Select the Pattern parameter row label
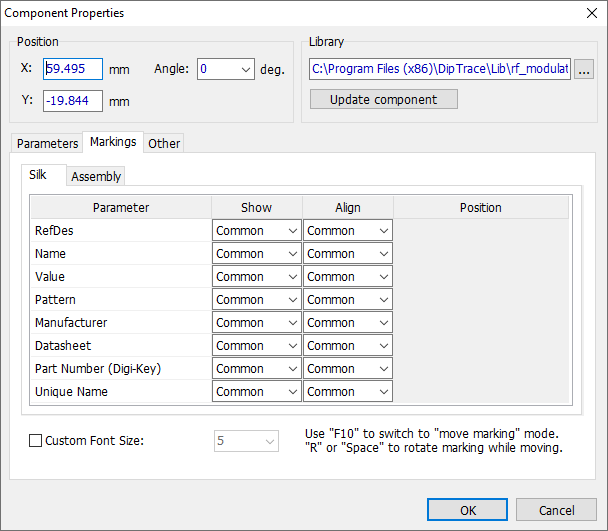The image size is (608, 531). pos(55,299)
